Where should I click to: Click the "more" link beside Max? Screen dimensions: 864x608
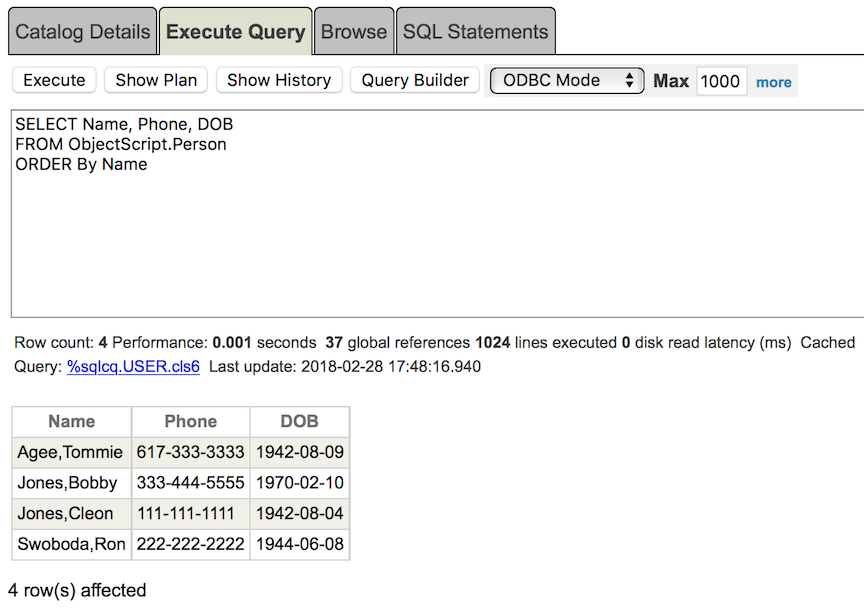point(772,81)
